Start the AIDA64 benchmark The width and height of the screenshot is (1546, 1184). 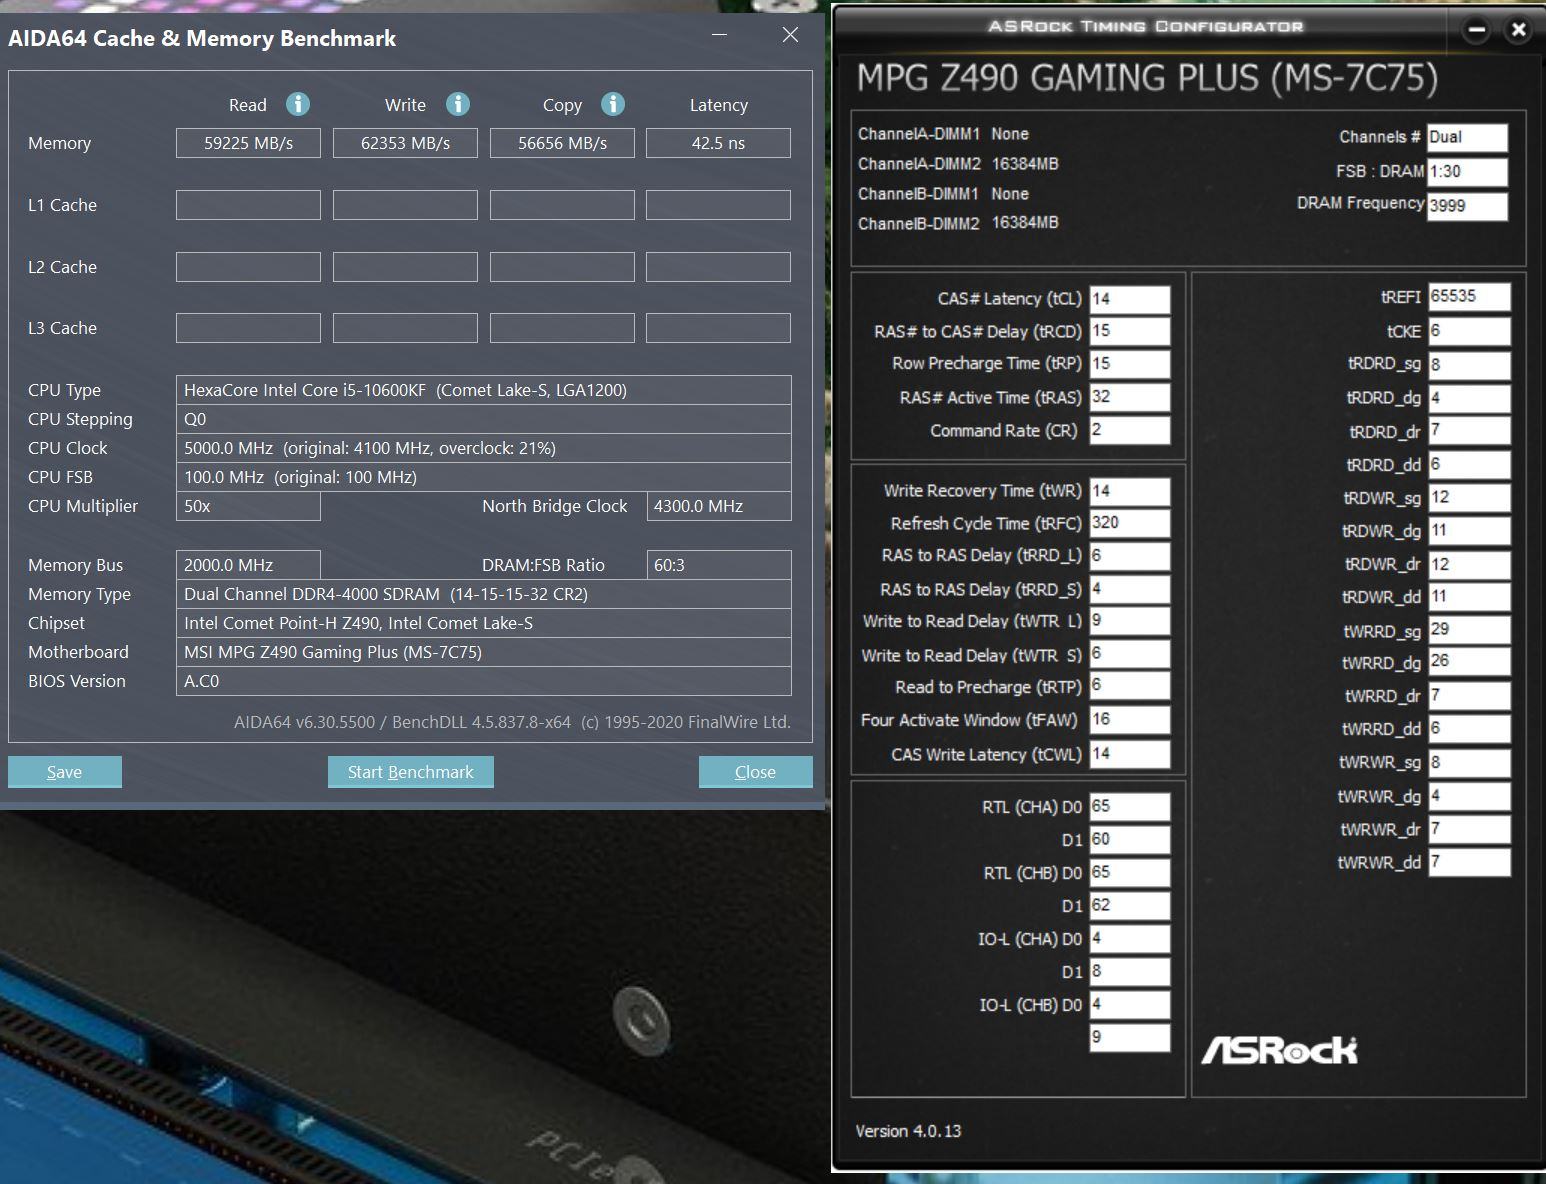click(x=410, y=772)
